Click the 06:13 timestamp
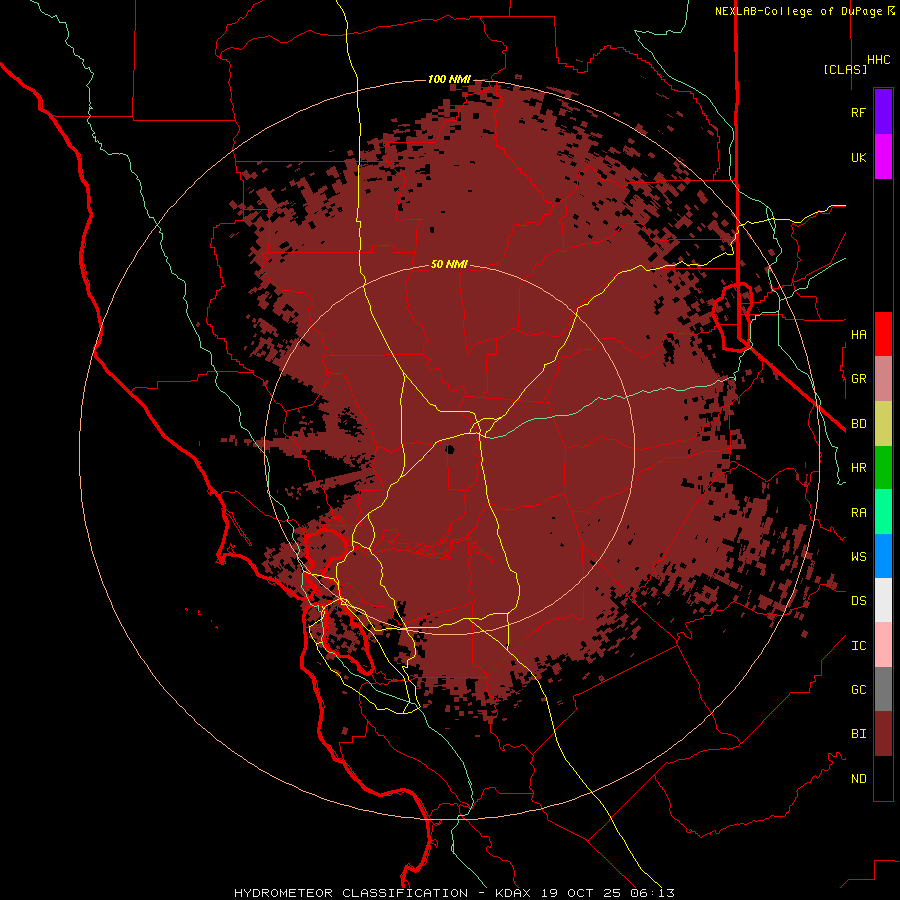This screenshot has width=900, height=900. coord(652,893)
